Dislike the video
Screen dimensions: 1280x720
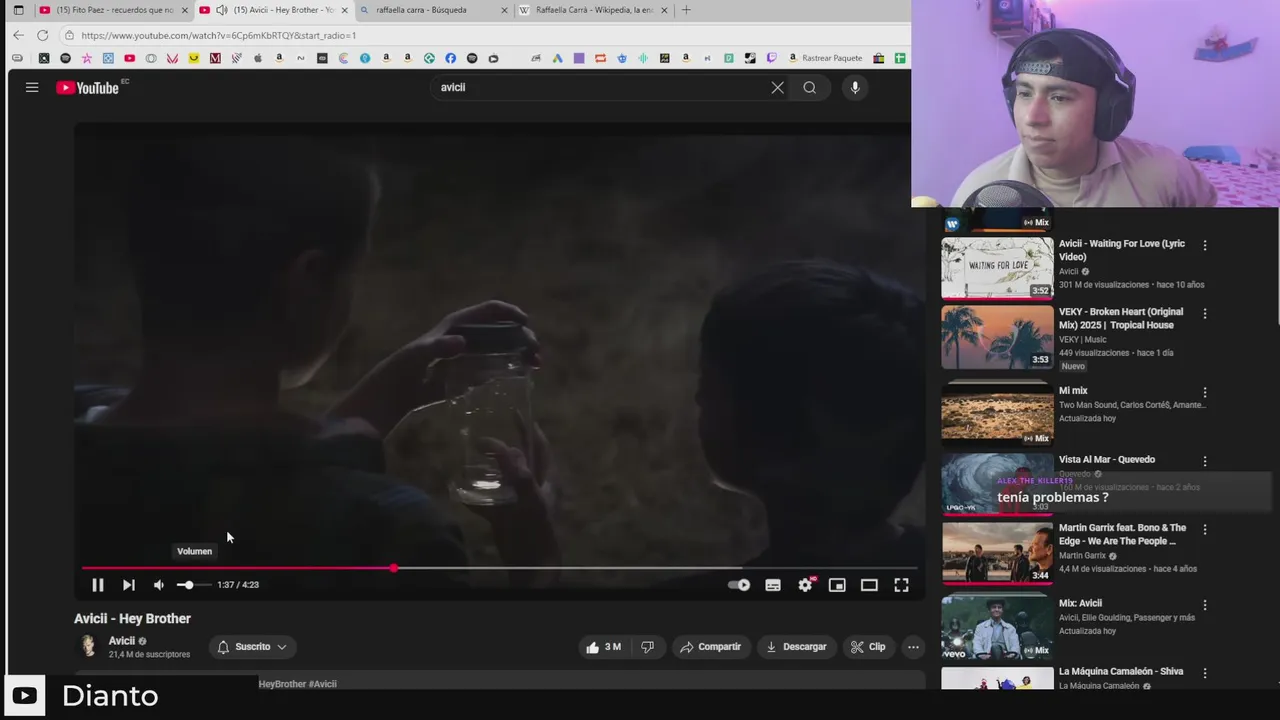[x=647, y=647]
